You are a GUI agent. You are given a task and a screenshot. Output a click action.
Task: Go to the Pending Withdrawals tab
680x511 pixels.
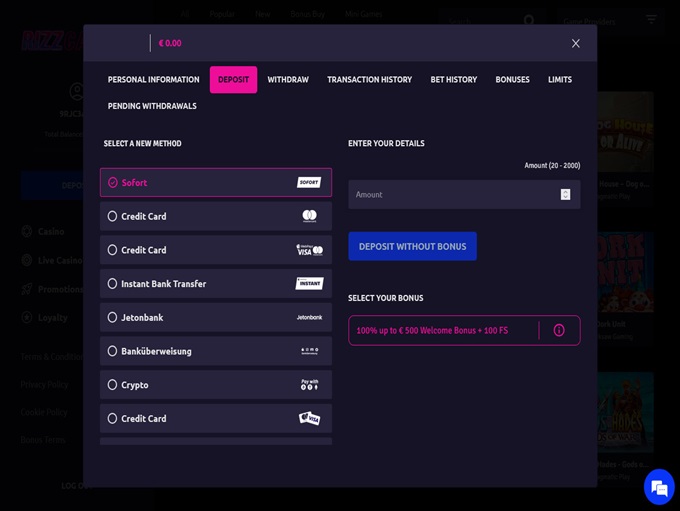point(152,106)
